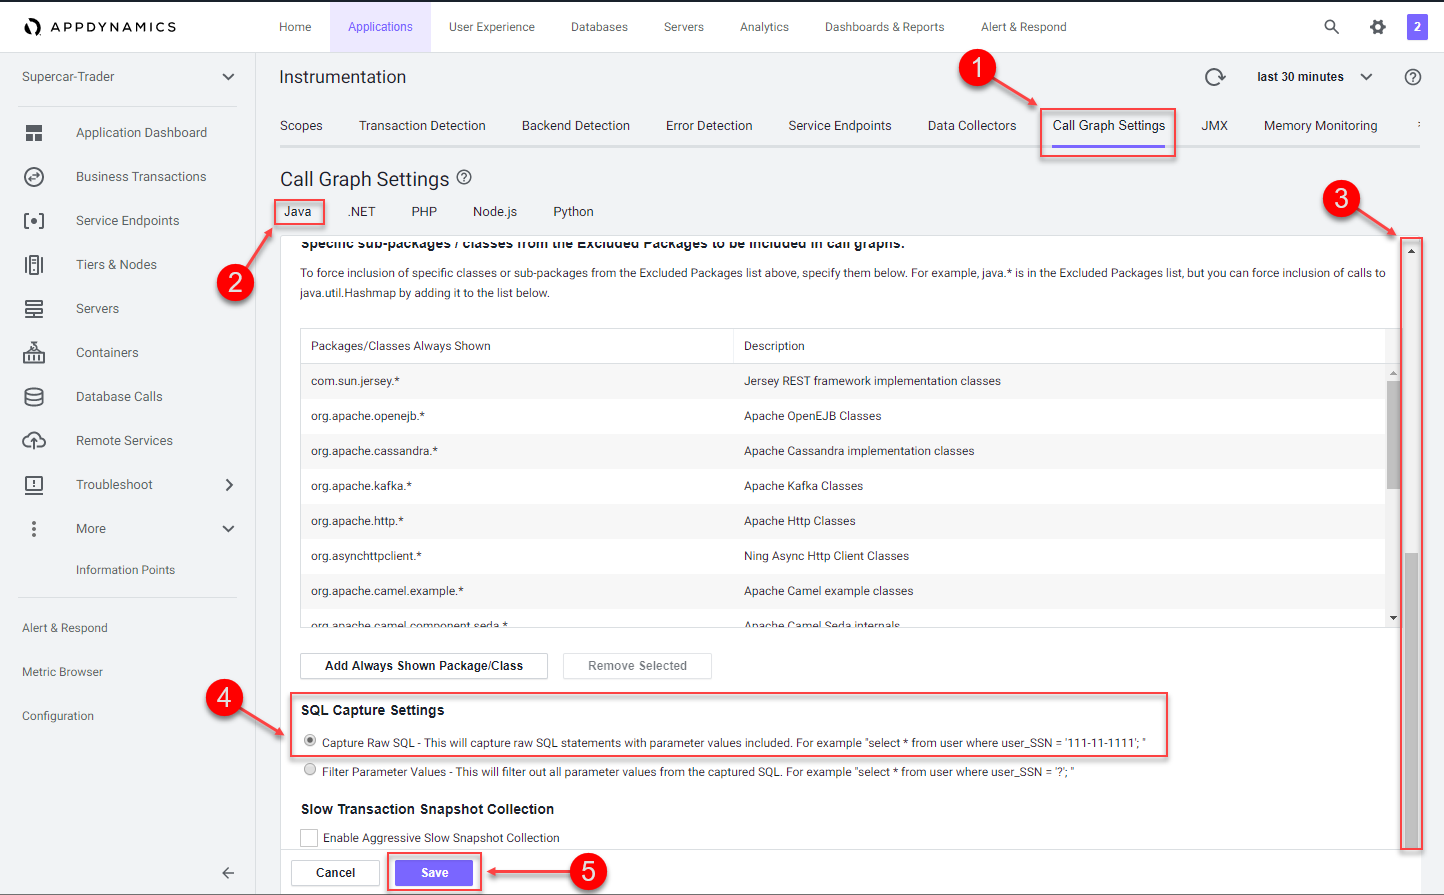Open Dashboards & Reports menu
Image resolution: width=1444 pixels, height=895 pixels.
(884, 27)
